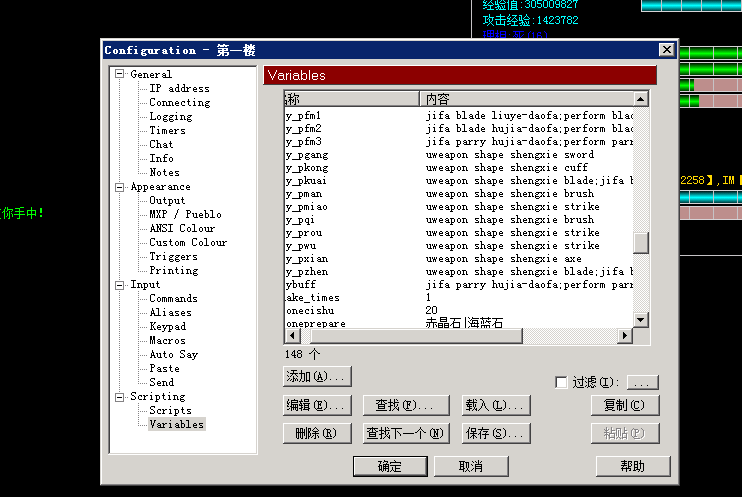Open MXP / Pueblo settings
Screen dimensions: 742x497
pyautogui.click(x=186, y=214)
